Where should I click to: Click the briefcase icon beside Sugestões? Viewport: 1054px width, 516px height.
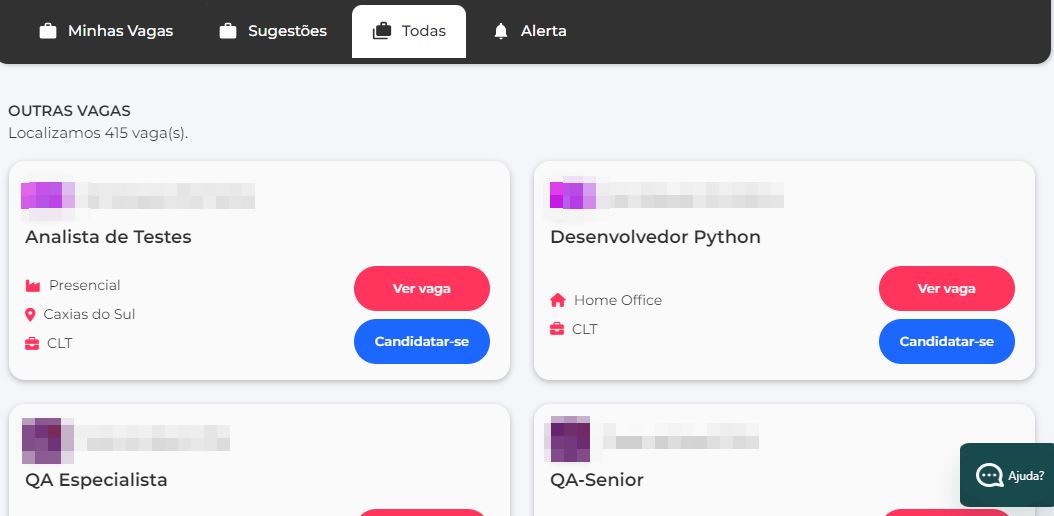[x=228, y=31]
